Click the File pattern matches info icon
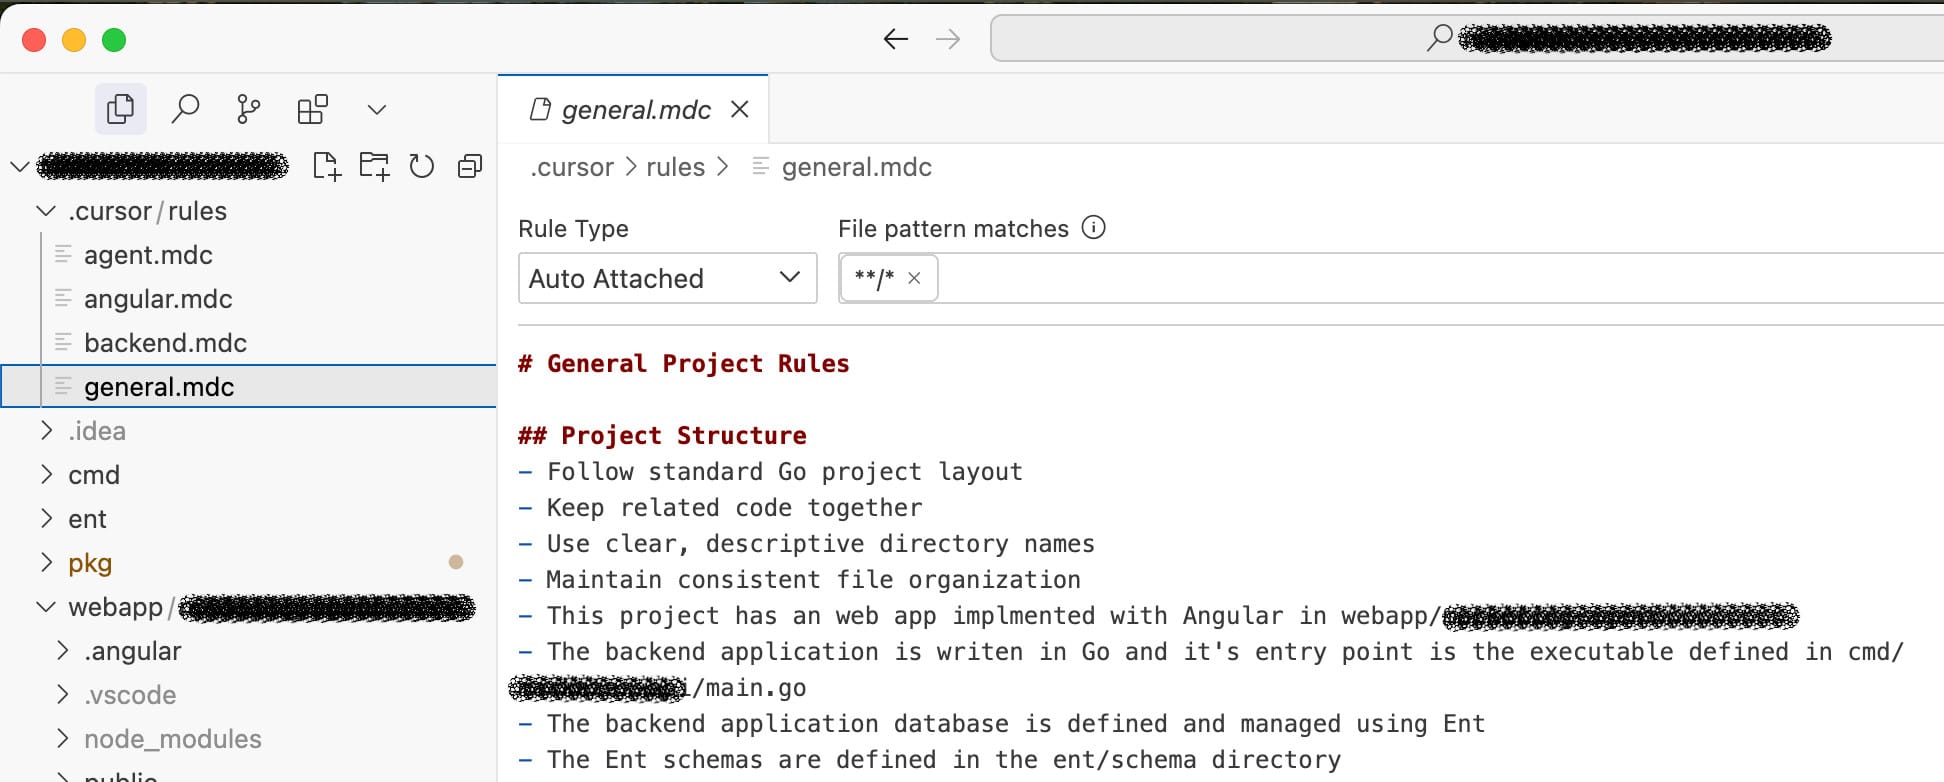The height and width of the screenshot is (782, 1944). tap(1094, 228)
